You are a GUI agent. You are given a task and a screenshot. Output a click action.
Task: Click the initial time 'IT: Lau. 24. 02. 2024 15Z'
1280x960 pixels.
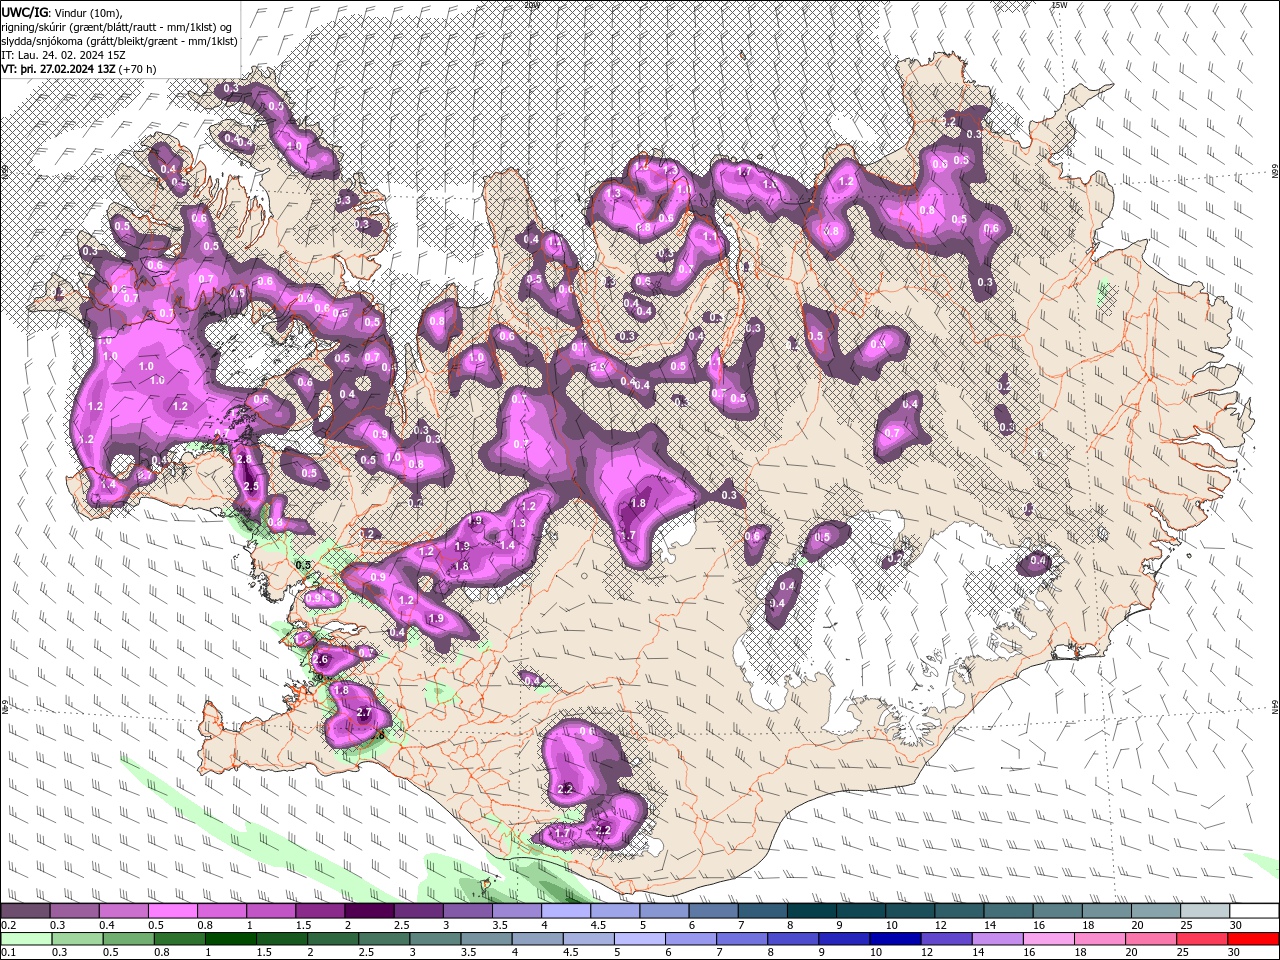pos(65,55)
